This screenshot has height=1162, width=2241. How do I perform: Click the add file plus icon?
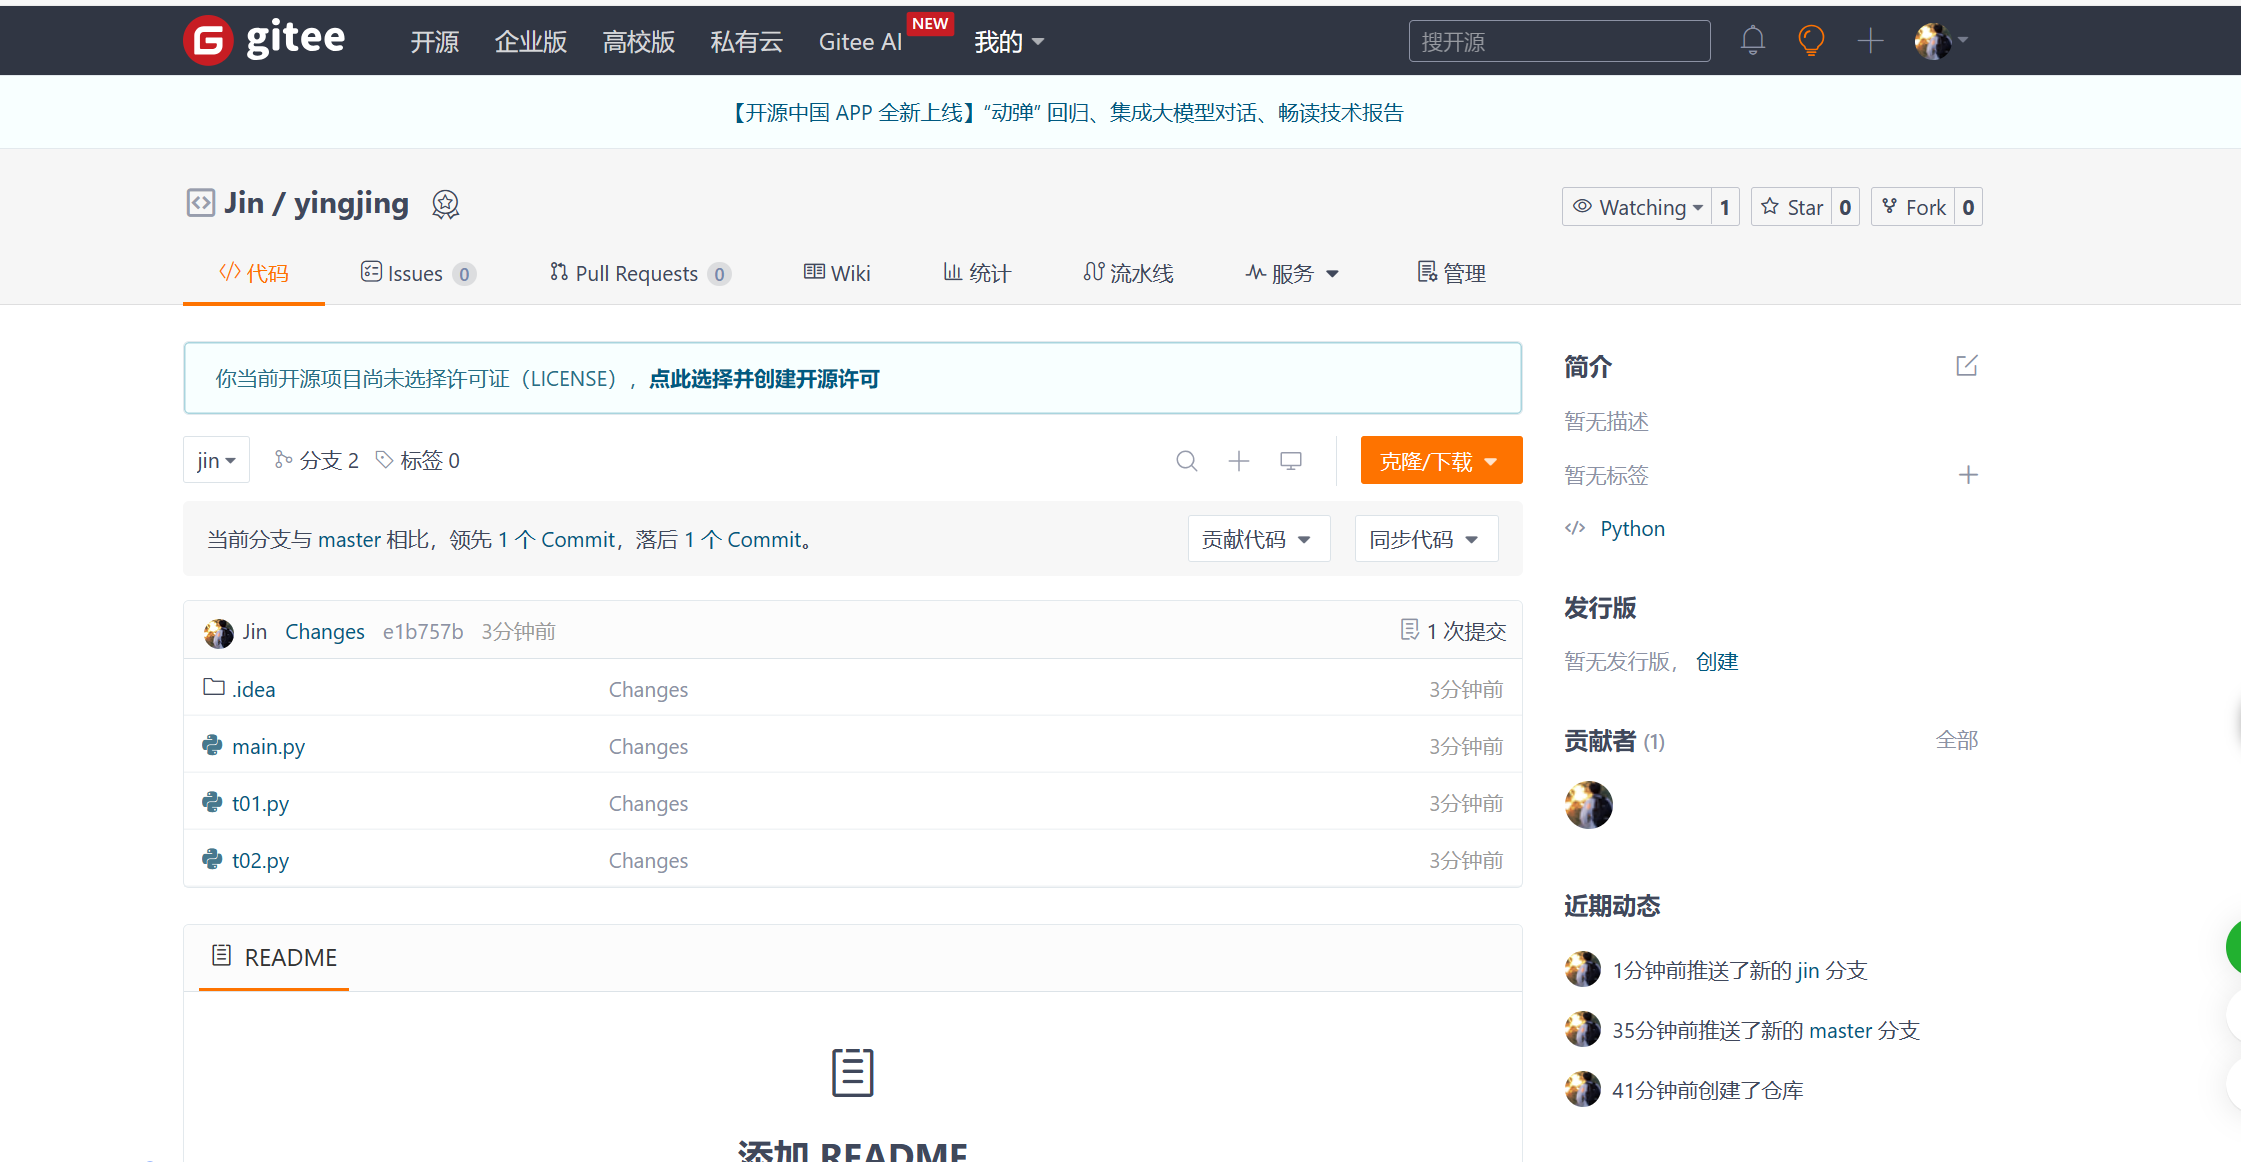pyautogui.click(x=1239, y=461)
